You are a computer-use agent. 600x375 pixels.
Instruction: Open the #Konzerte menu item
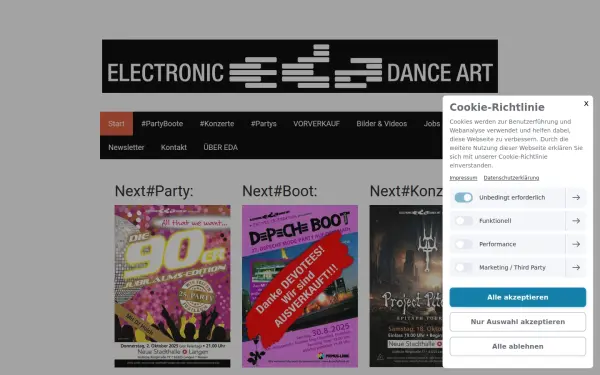(x=217, y=124)
